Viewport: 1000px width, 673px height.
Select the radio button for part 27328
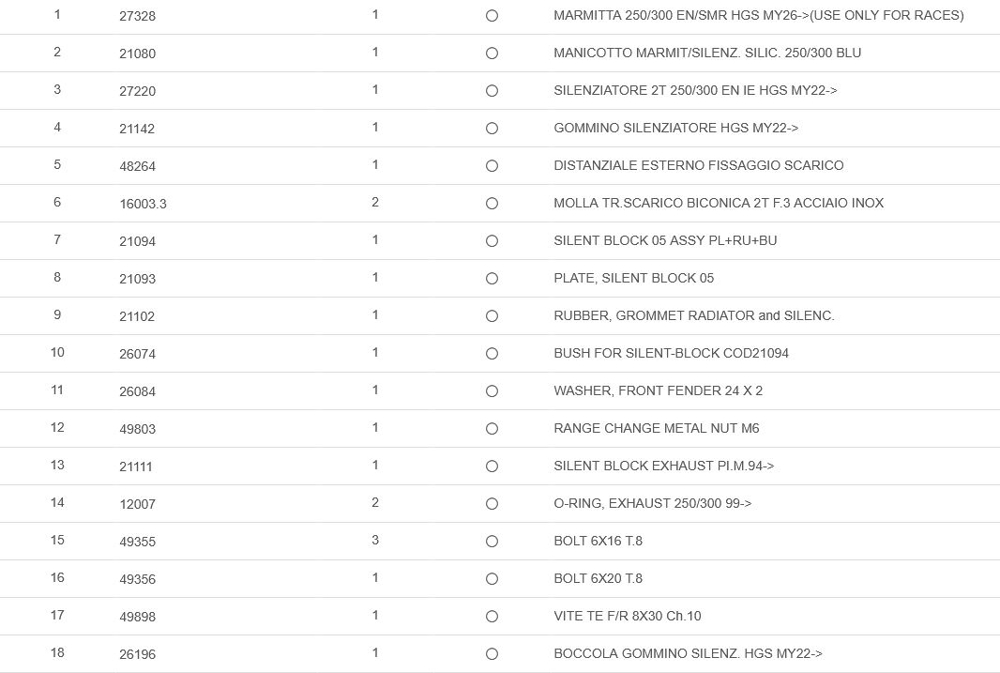pyautogui.click(x=491, y=16)
